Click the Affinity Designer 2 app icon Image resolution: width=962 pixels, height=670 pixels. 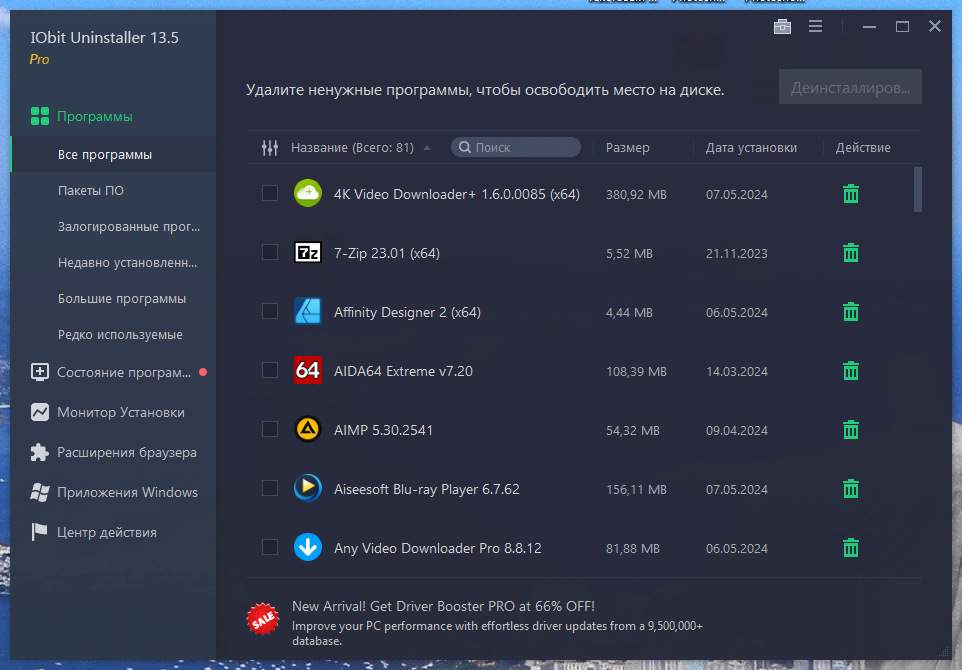[308, 311]
